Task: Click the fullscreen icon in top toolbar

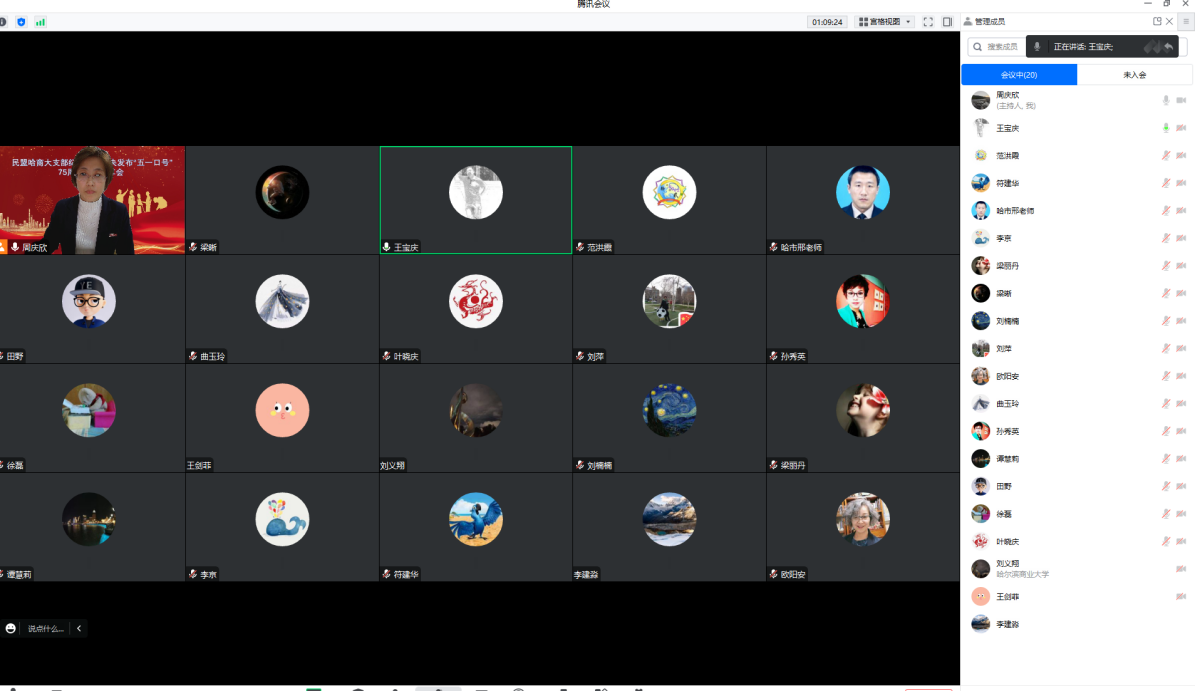Action: point(928,21)
